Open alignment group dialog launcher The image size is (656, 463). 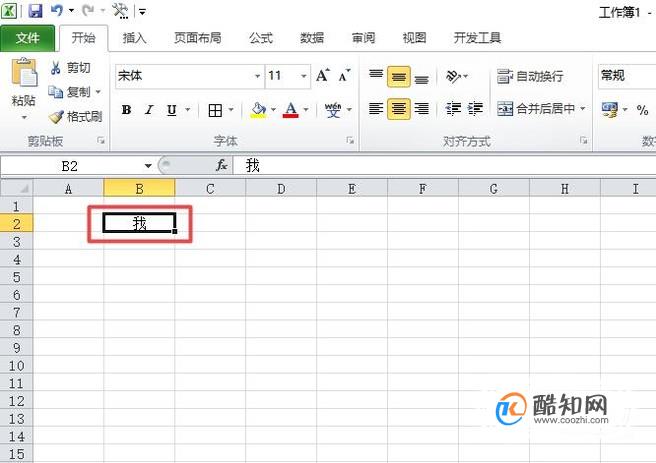584,141
